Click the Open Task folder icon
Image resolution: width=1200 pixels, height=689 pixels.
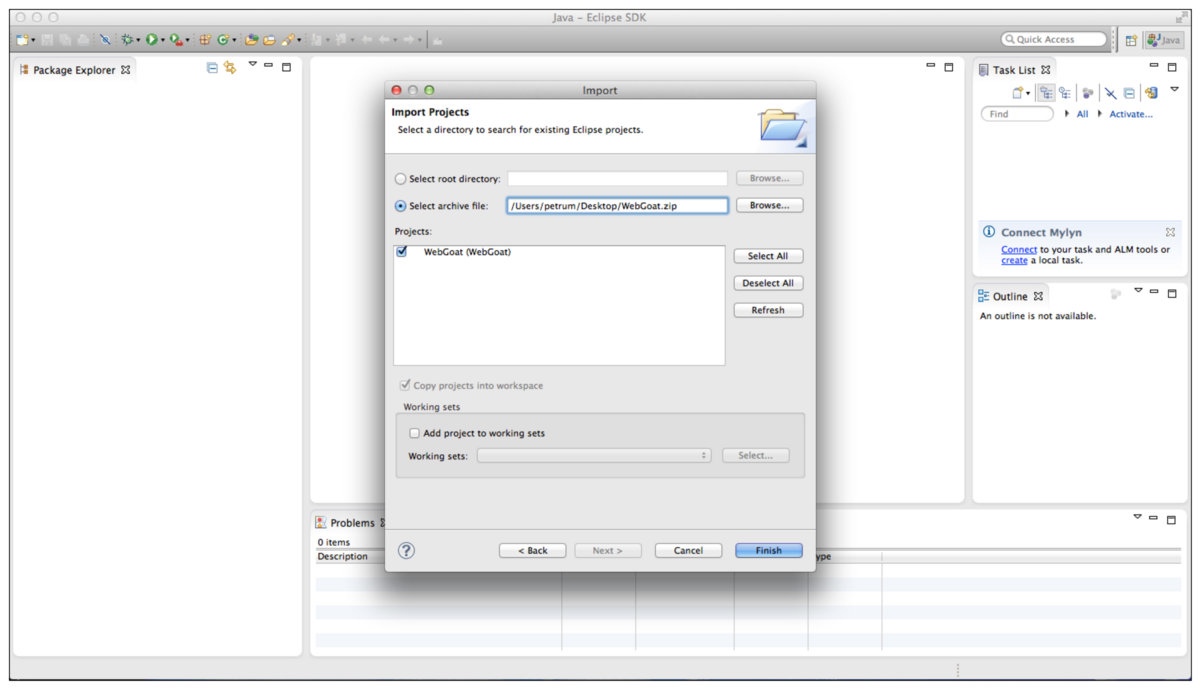tap(269, 40)
